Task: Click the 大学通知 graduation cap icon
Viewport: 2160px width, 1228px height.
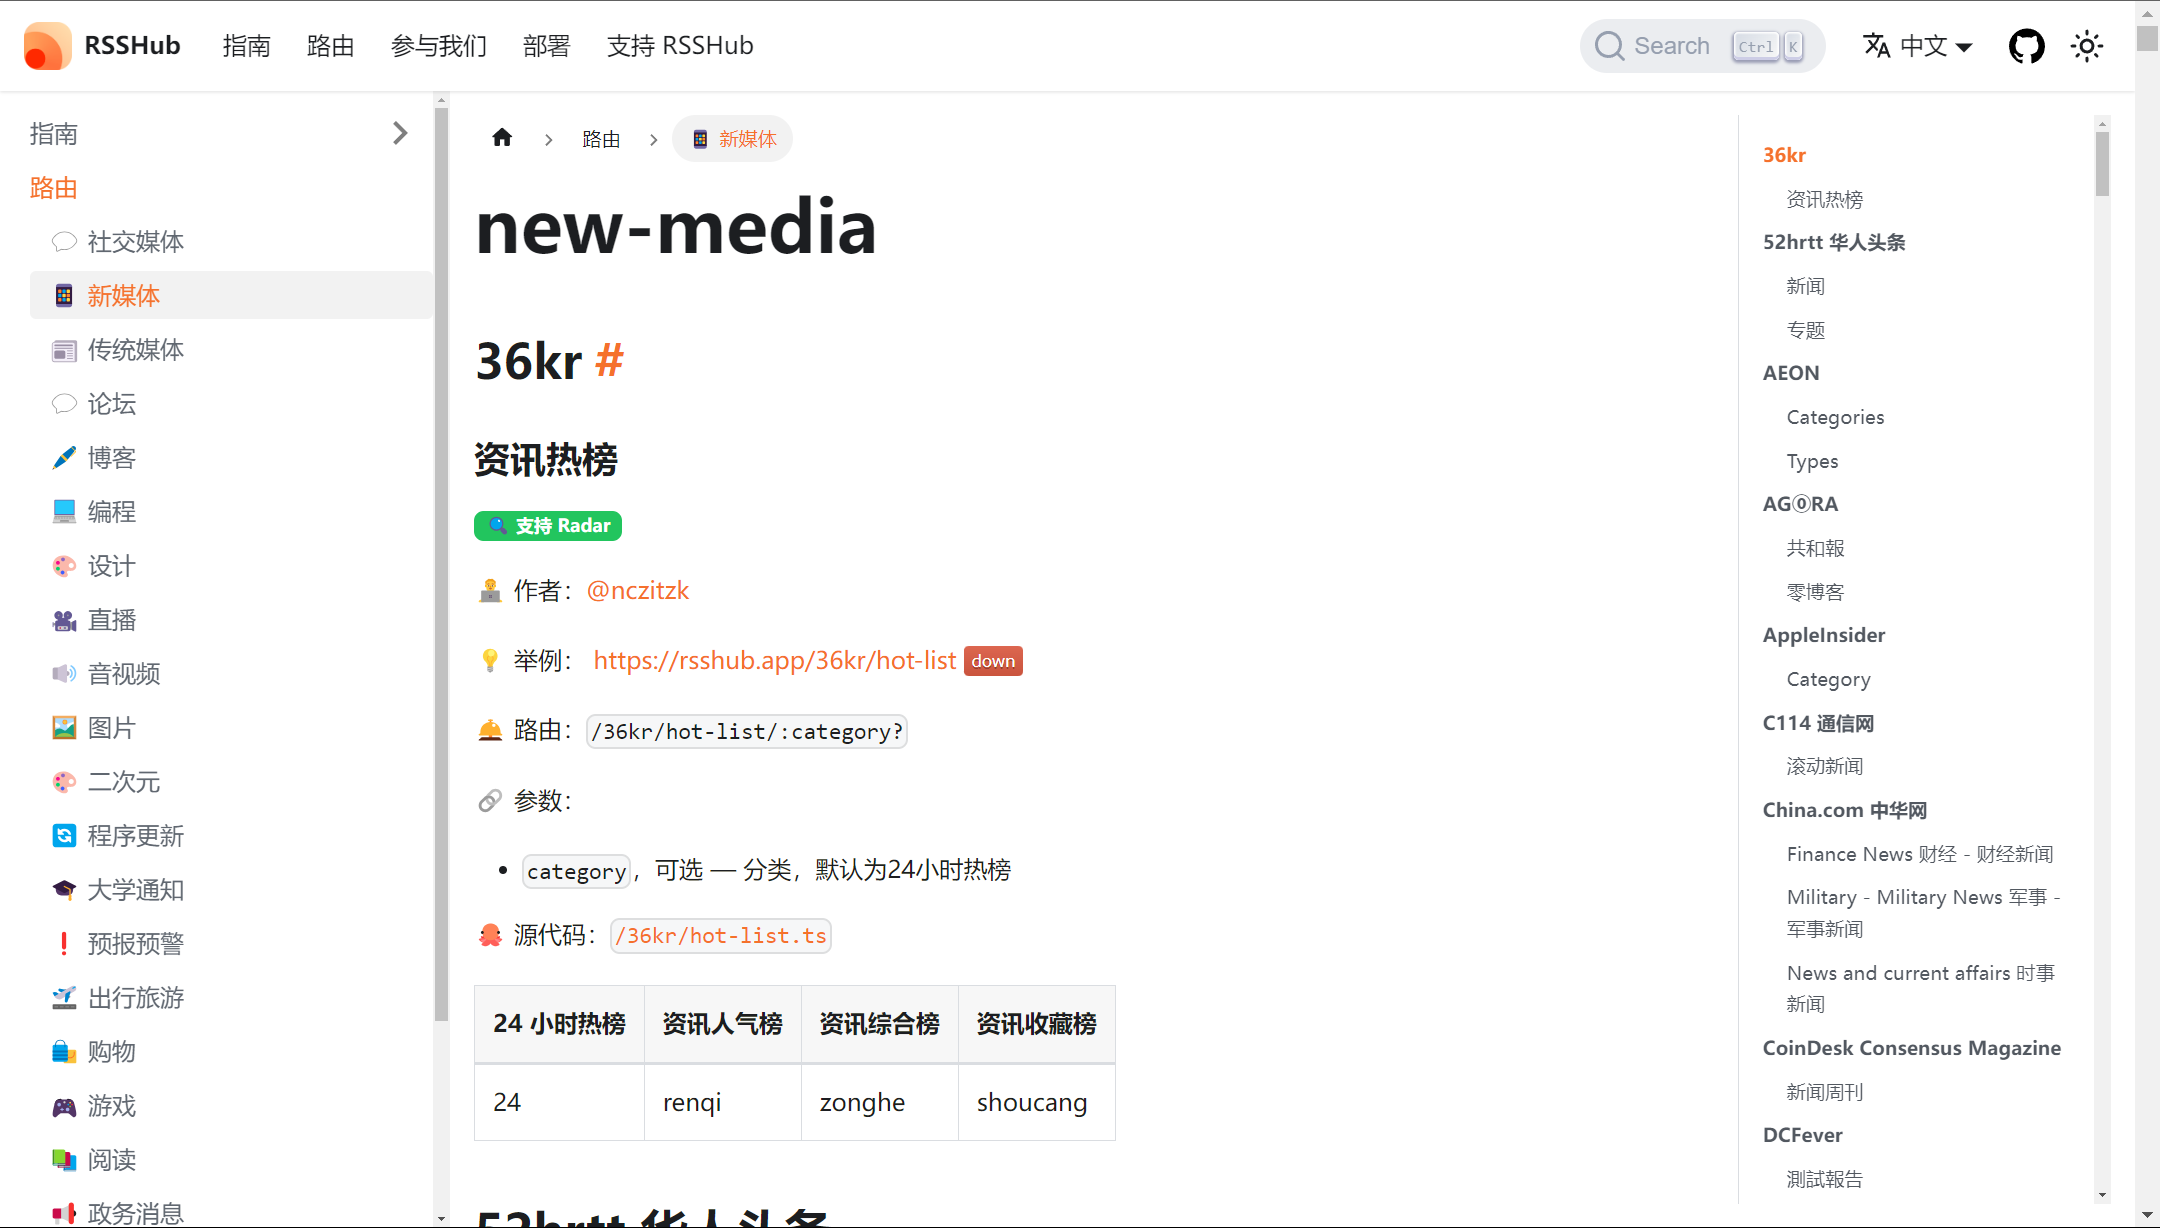Action: pyautogui.click(x=64, y=890)
